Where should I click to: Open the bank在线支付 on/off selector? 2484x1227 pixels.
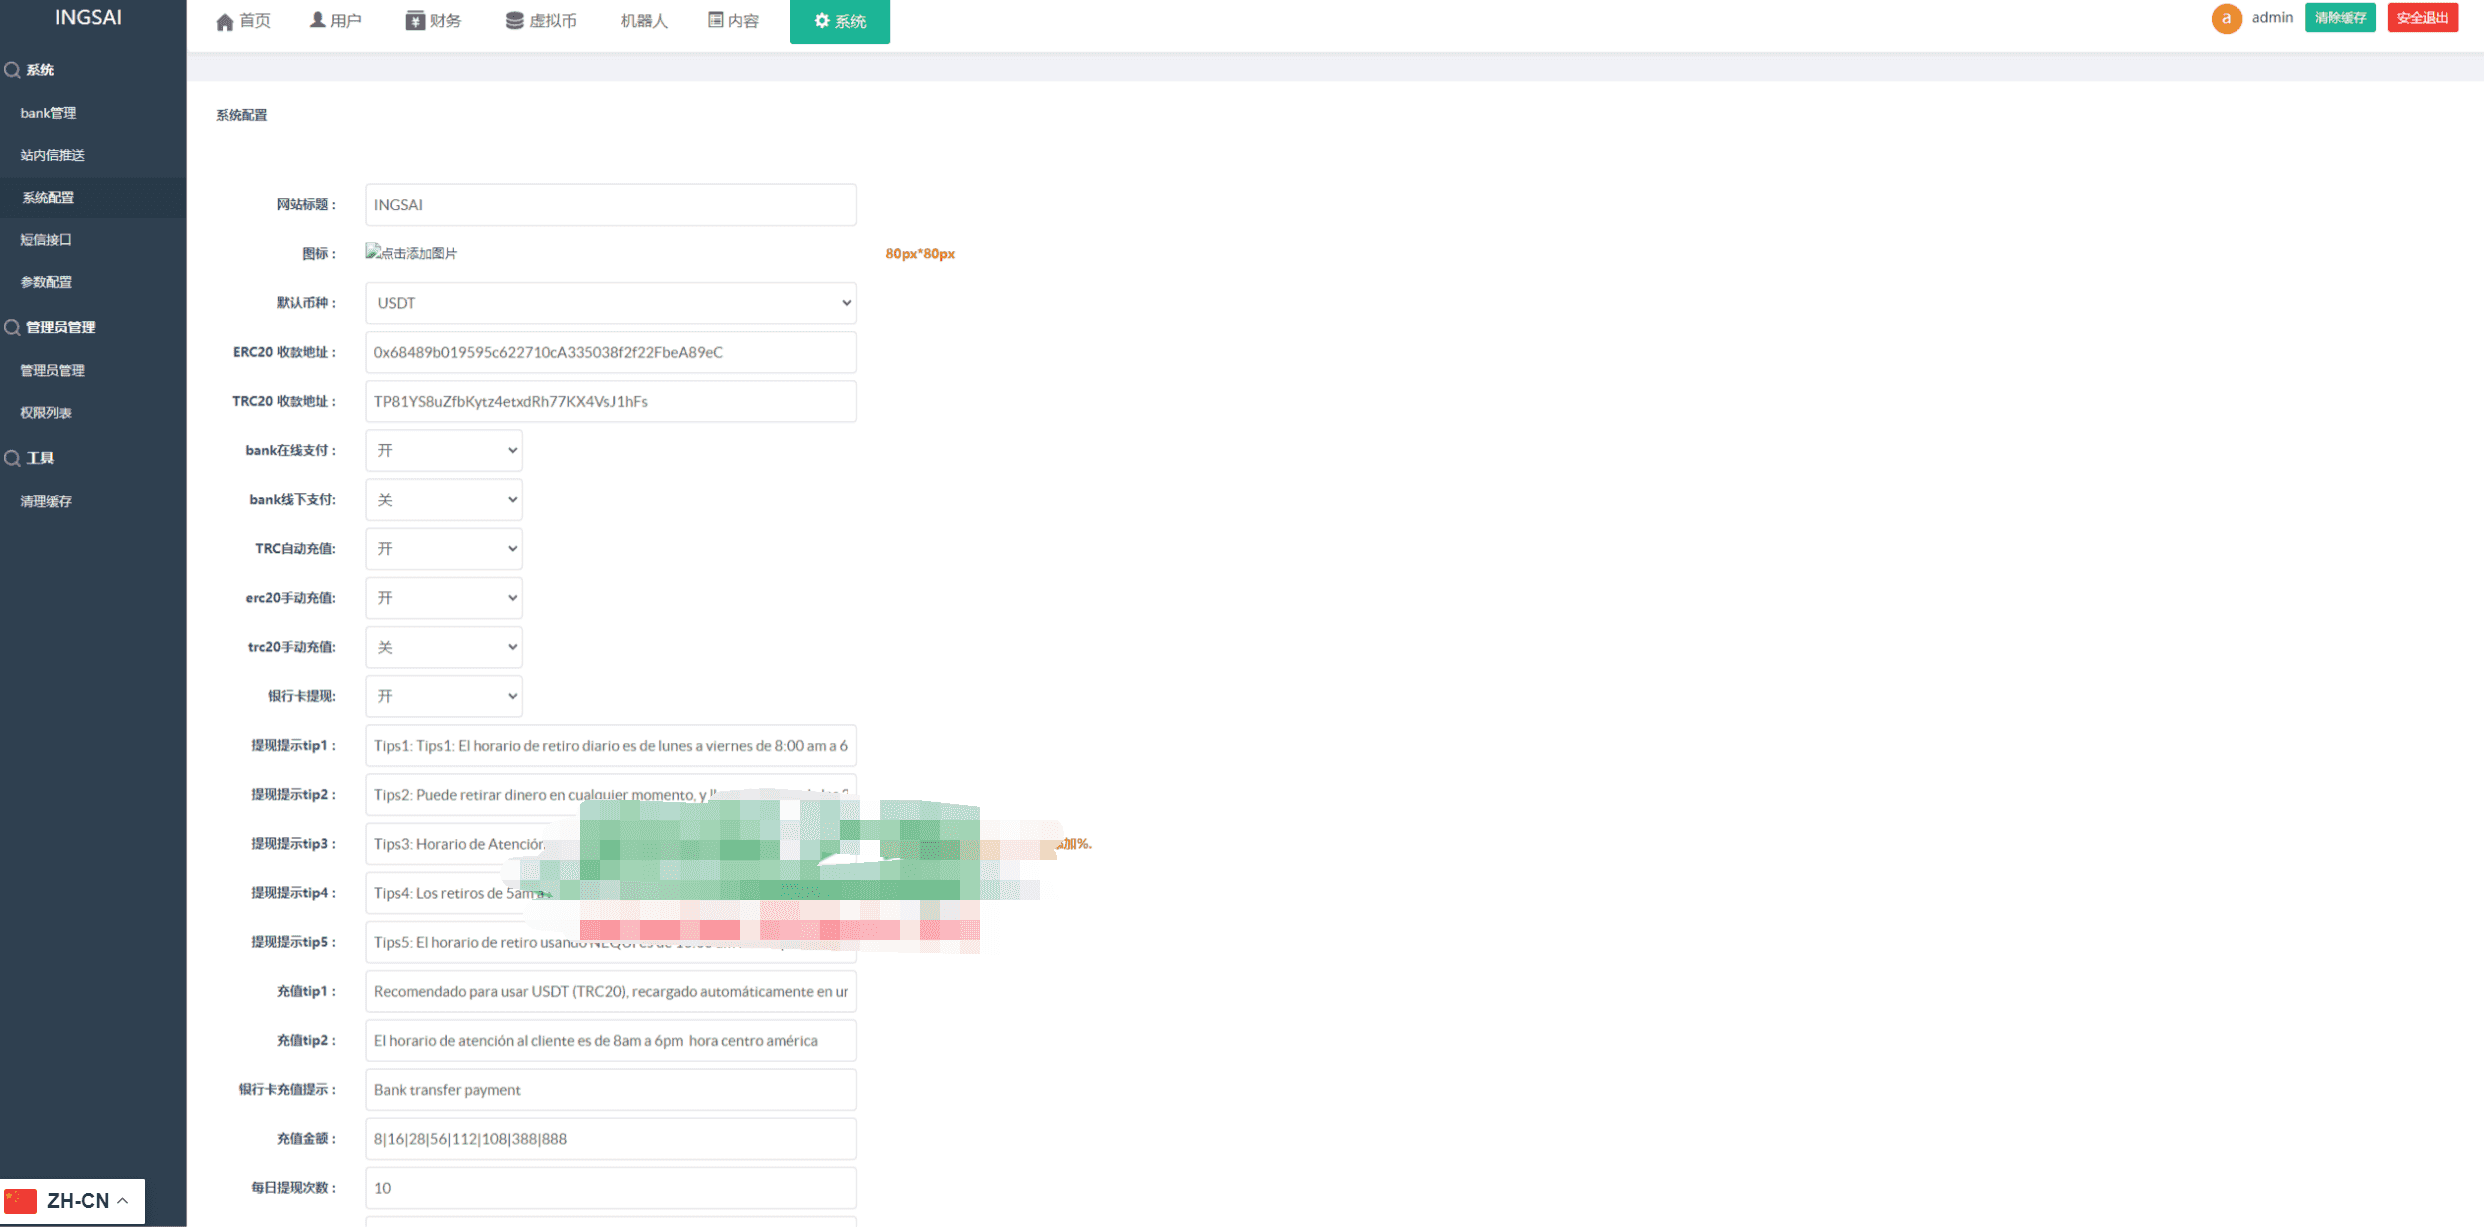point(443,451)
